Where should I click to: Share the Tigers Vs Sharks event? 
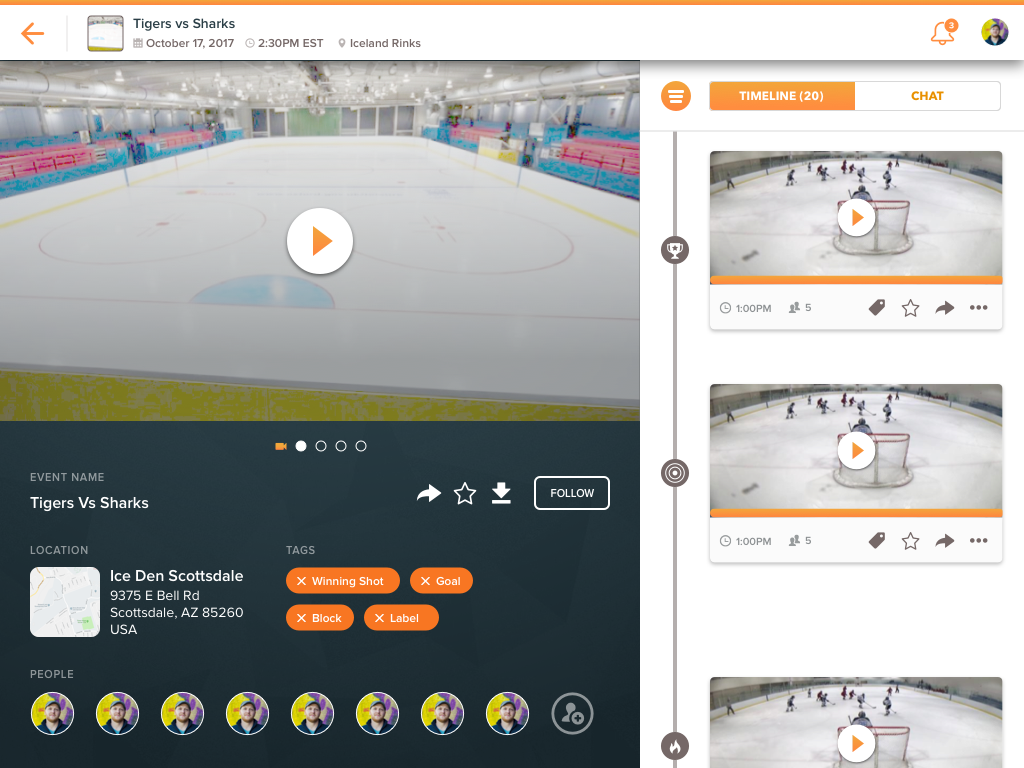(429, 493)
